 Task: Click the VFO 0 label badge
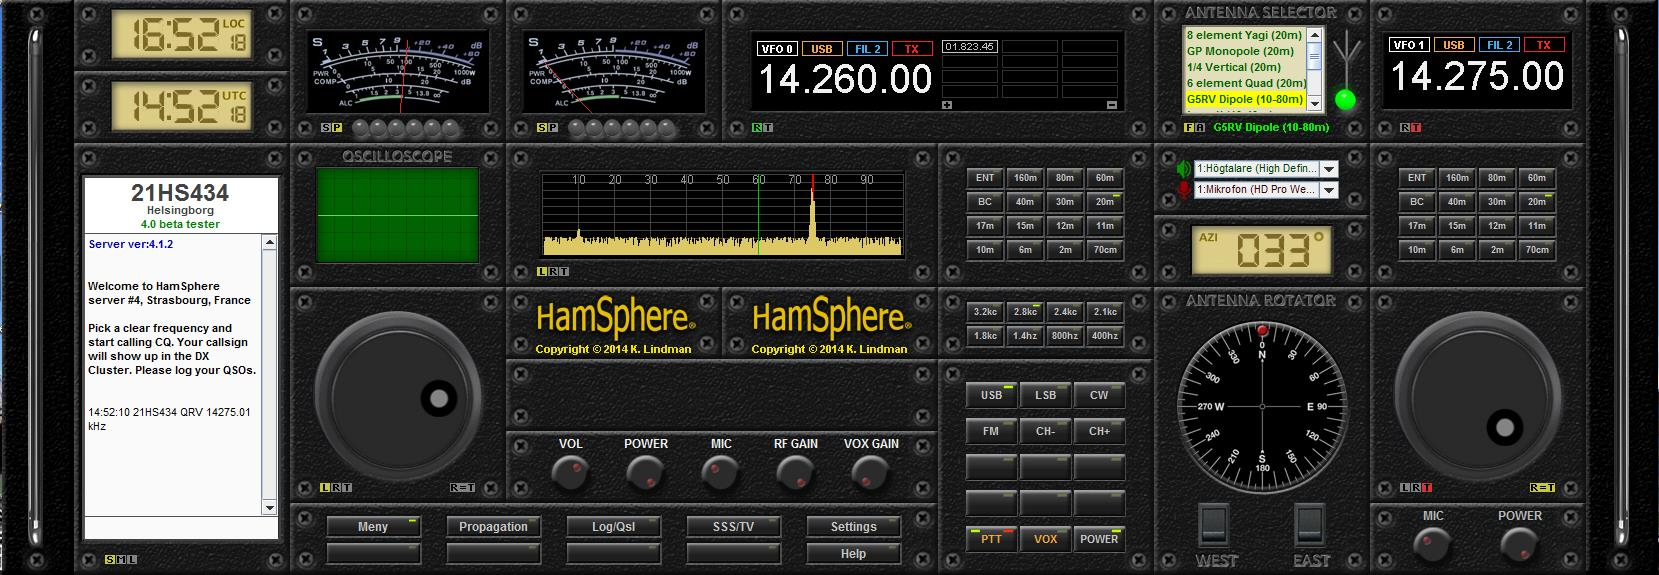click(777, 48)
